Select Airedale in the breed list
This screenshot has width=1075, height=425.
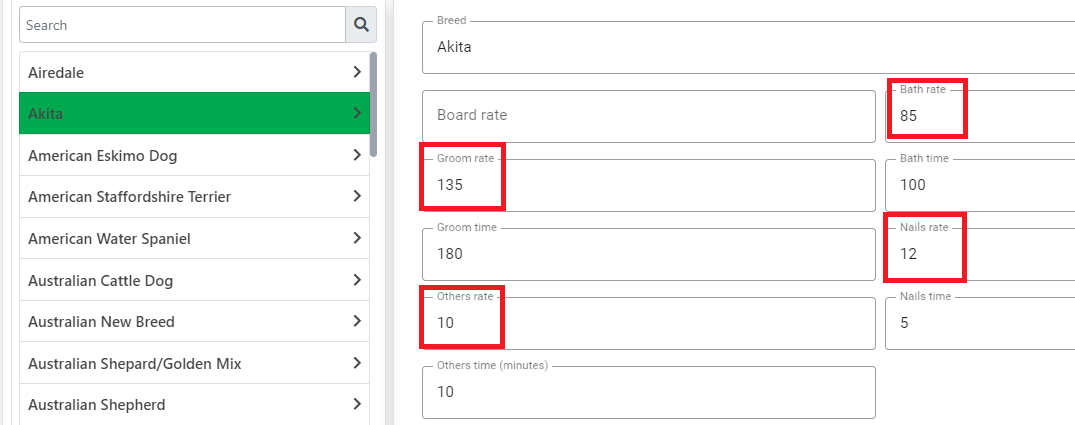tap(194, 72)
